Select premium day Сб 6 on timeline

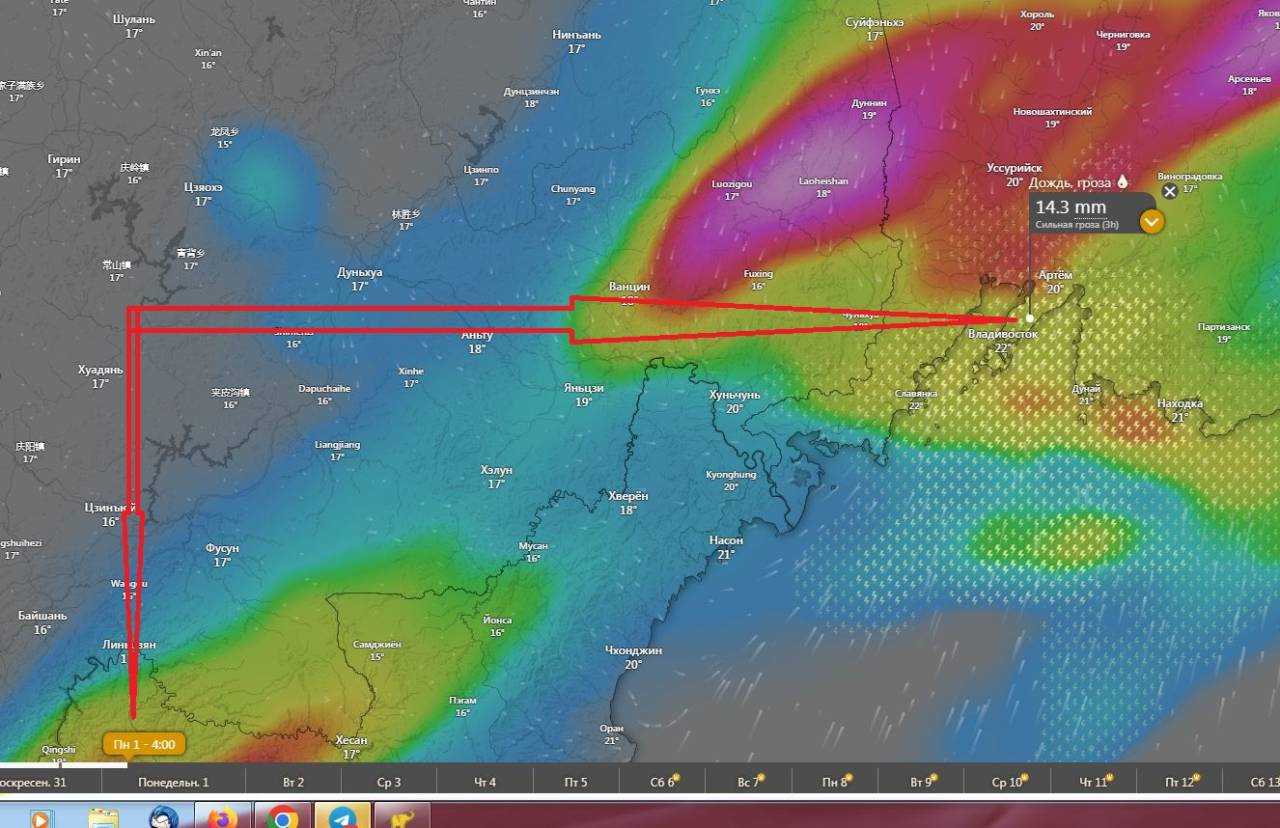pyautogui.click(x=663, y=782)
